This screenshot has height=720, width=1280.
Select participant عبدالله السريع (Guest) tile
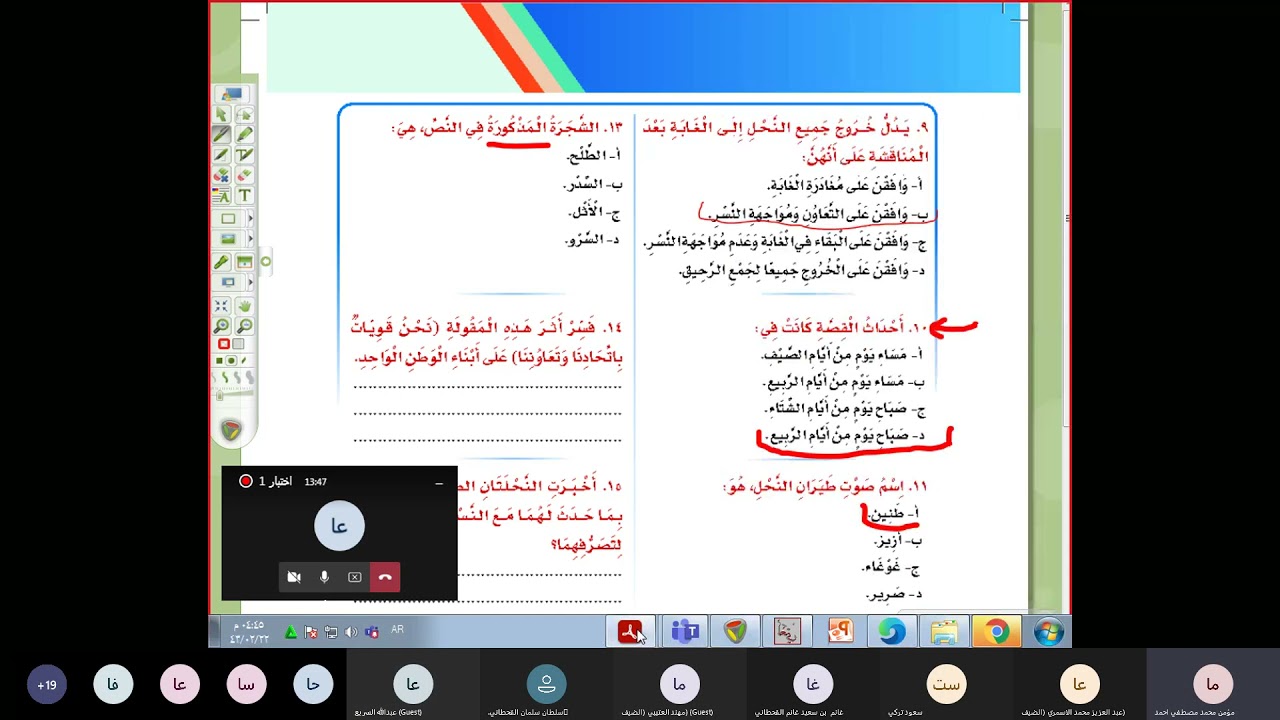click(x=413, y=685)
